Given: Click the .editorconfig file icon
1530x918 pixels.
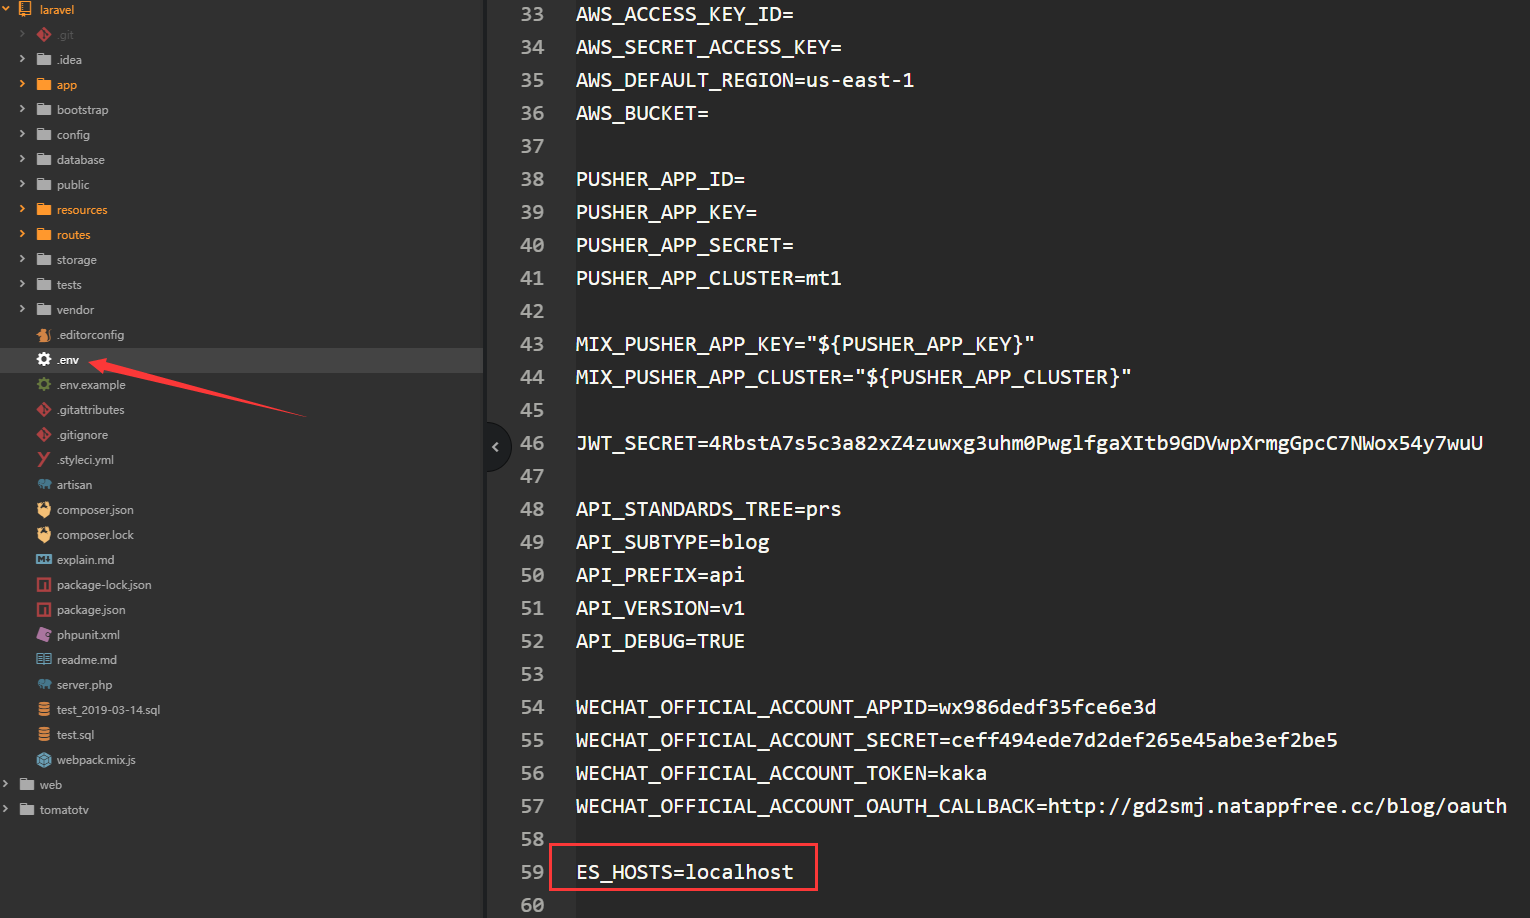Looking at the screenshot, I should (x=44, y=335).
